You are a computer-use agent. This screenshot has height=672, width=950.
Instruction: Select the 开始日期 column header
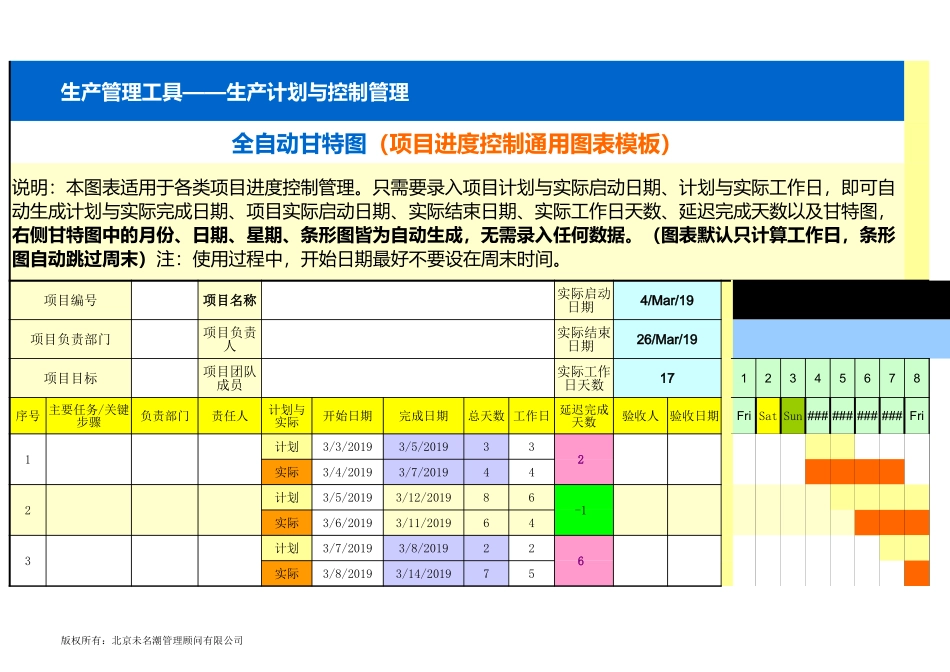click(x=348, y=416)
